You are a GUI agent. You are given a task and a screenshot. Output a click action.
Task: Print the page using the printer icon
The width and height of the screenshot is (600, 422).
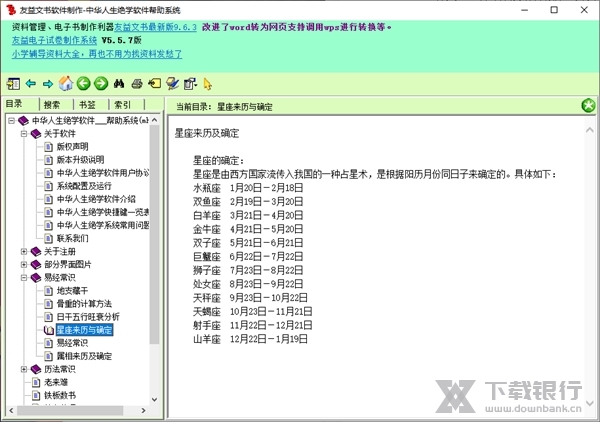pyautogui.click(x=137, y=83)
